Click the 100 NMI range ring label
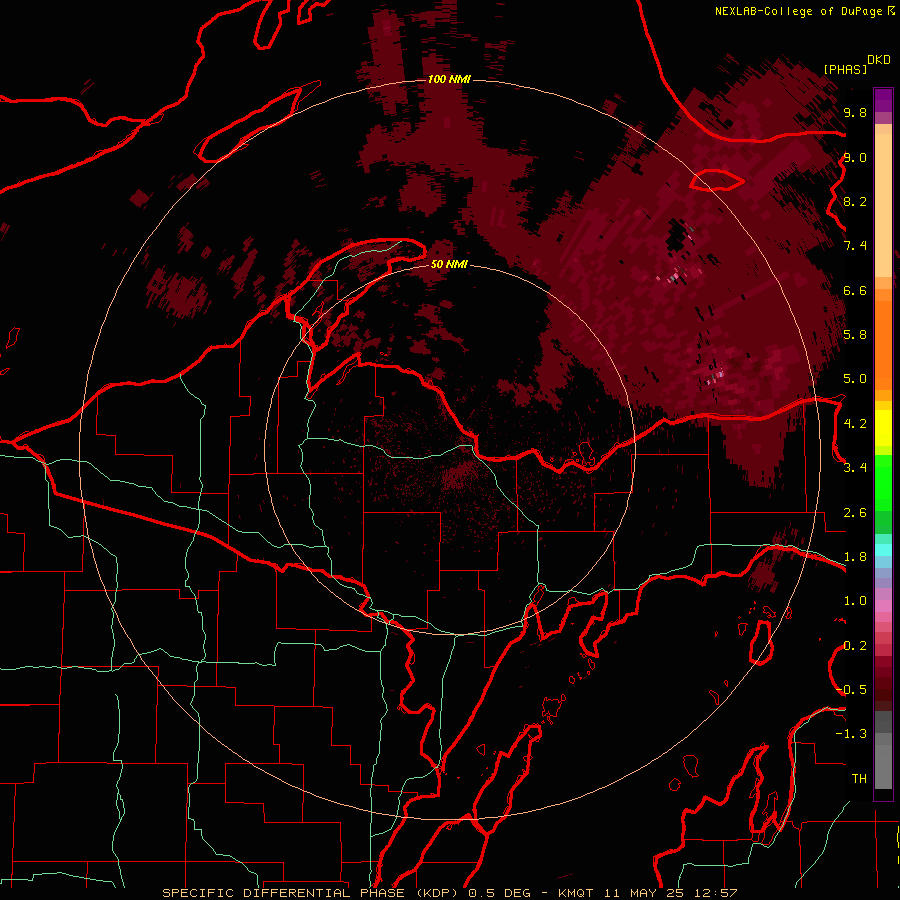Viewport: 900px width, 900px height. pyautogui.click(x=449, y=79)
